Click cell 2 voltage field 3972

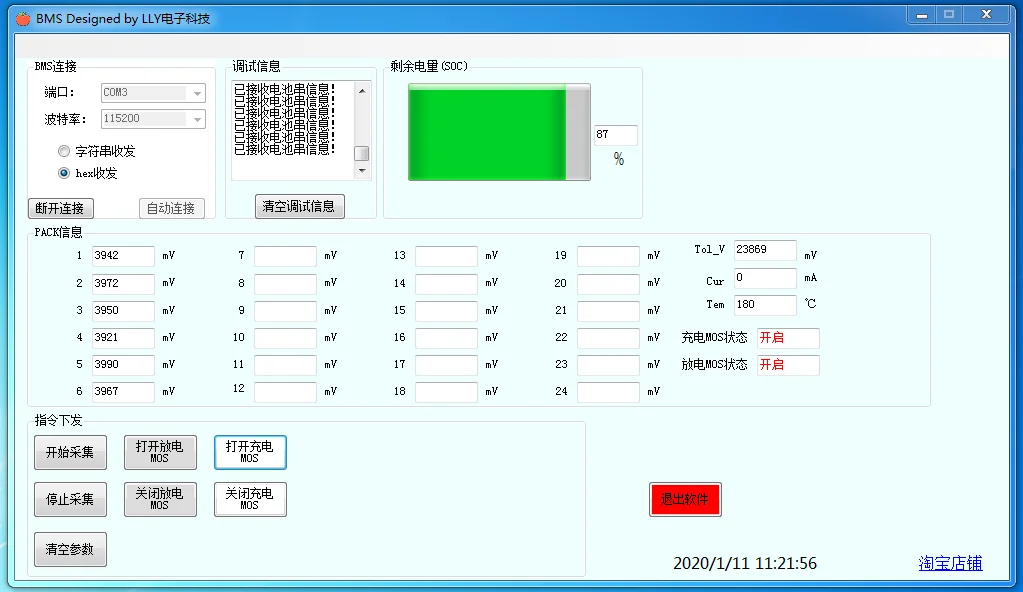tap(123, 283)
